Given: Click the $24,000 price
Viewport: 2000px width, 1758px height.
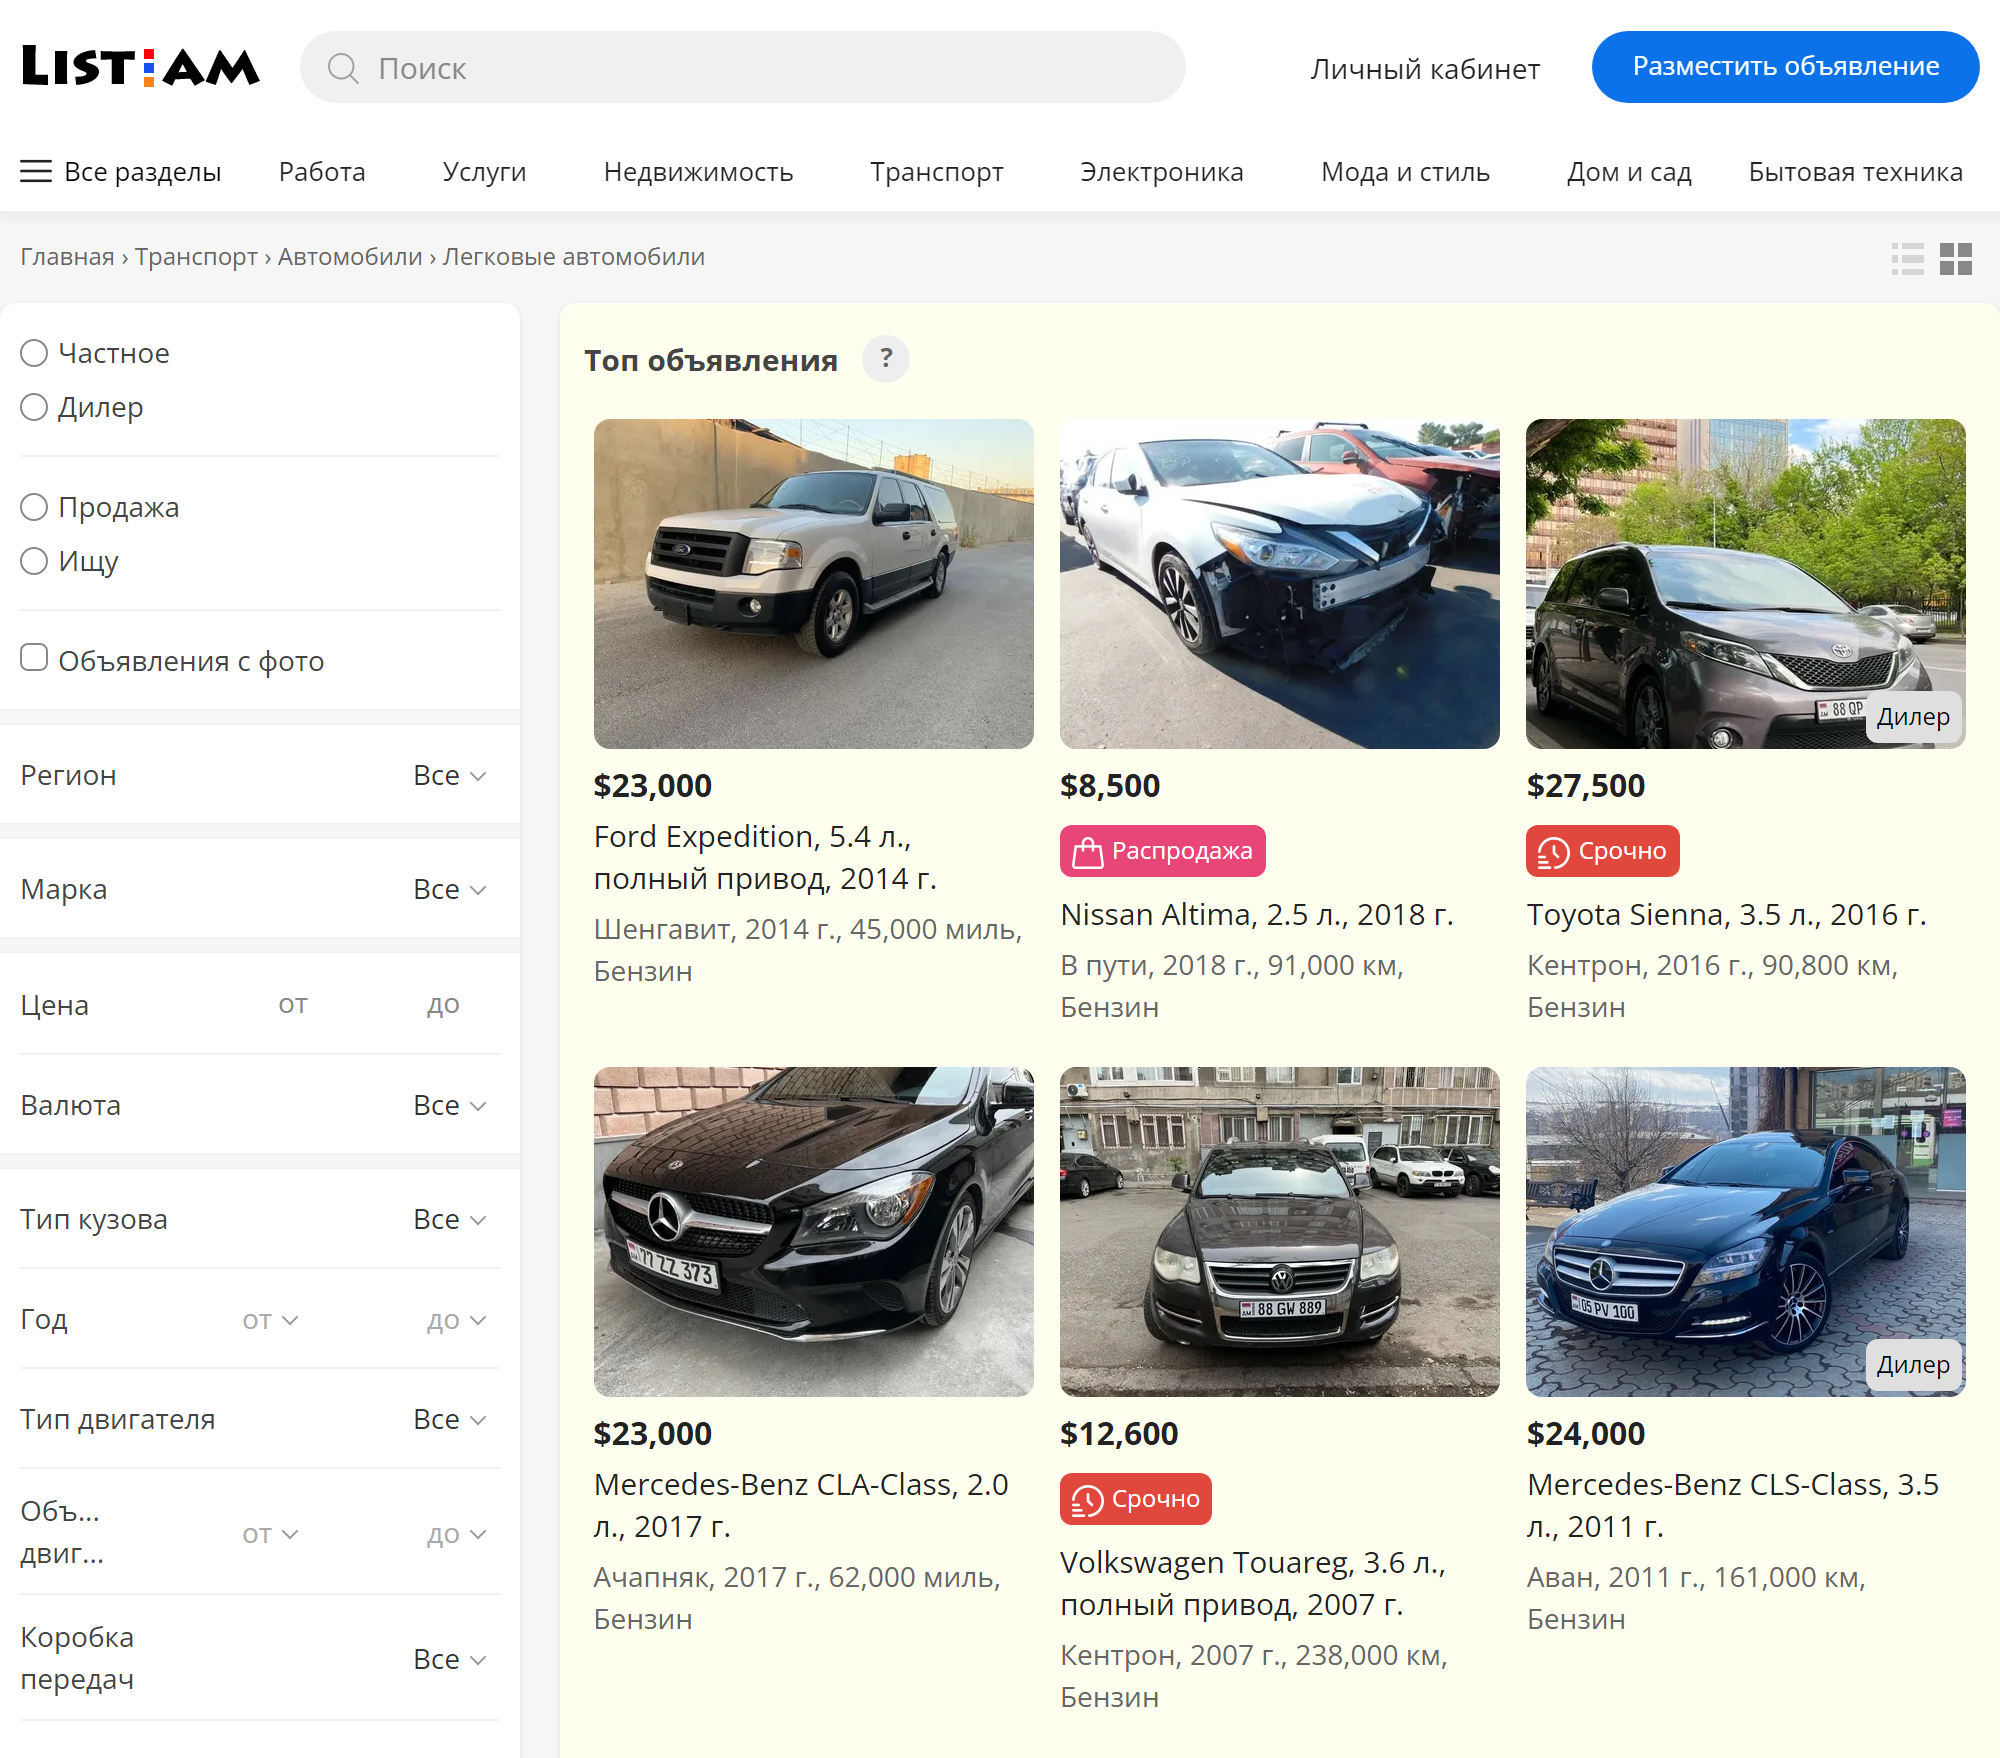Looking at the screenshot, I should tap(1586, 1433).
